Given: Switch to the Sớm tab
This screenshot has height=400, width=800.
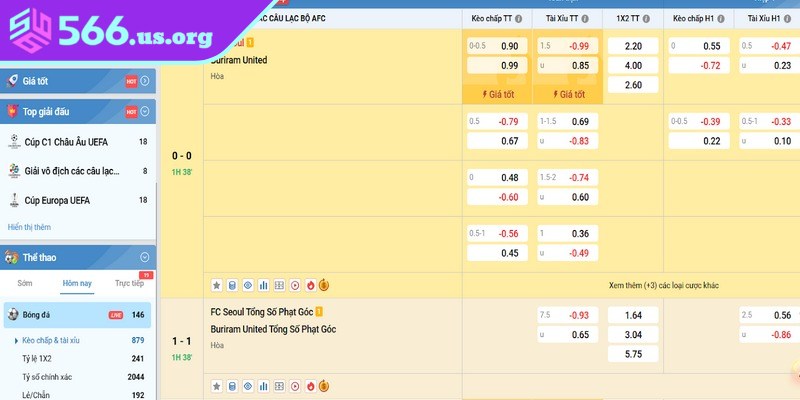Looking at the screenshot, I should click(x=26, y=284).
